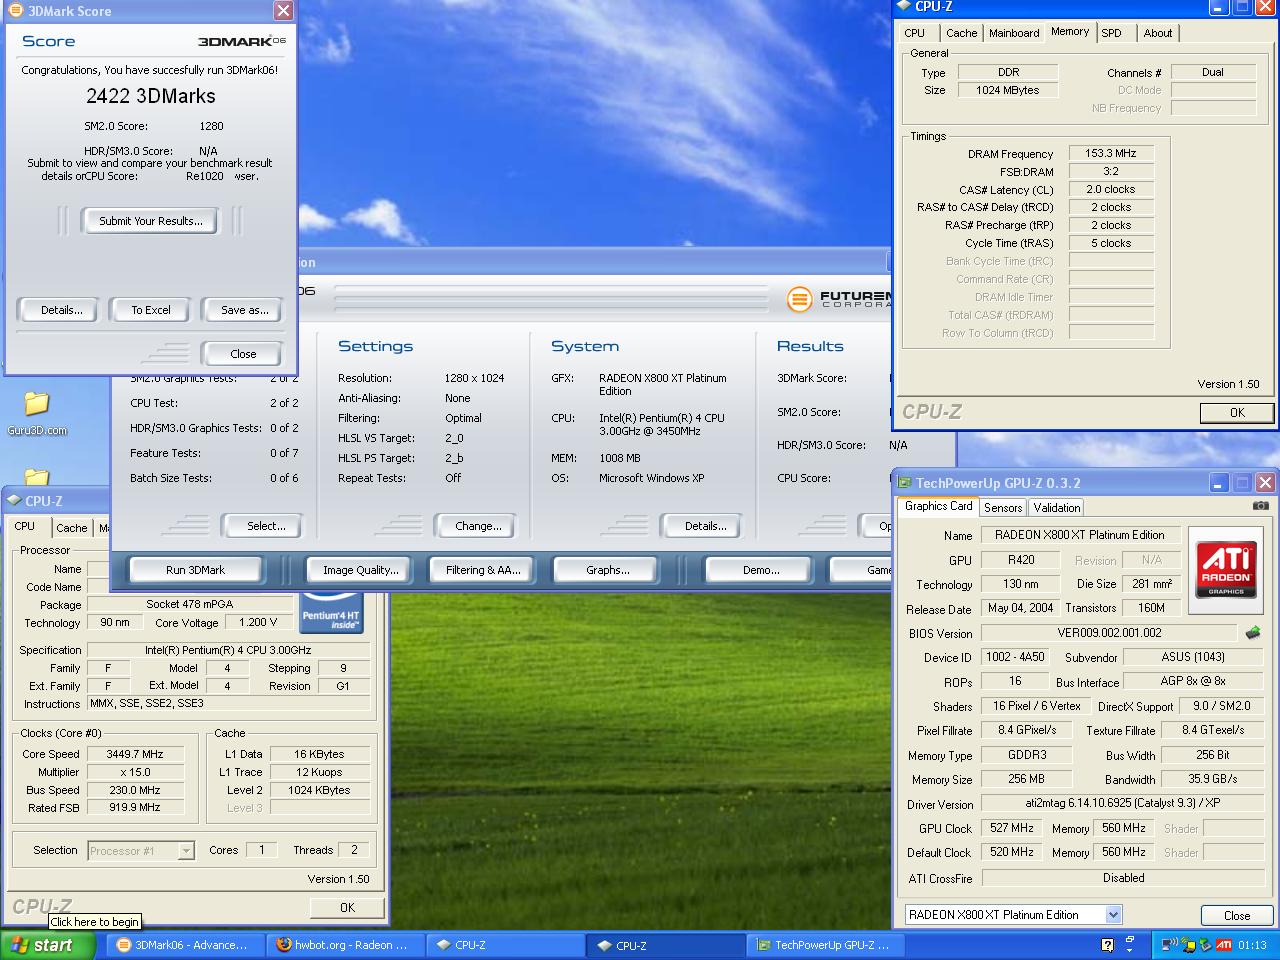The width and height of the screenshot is (1280, 960).
Task: Open Image Quality settings button
Action: (x=360, y=570)
